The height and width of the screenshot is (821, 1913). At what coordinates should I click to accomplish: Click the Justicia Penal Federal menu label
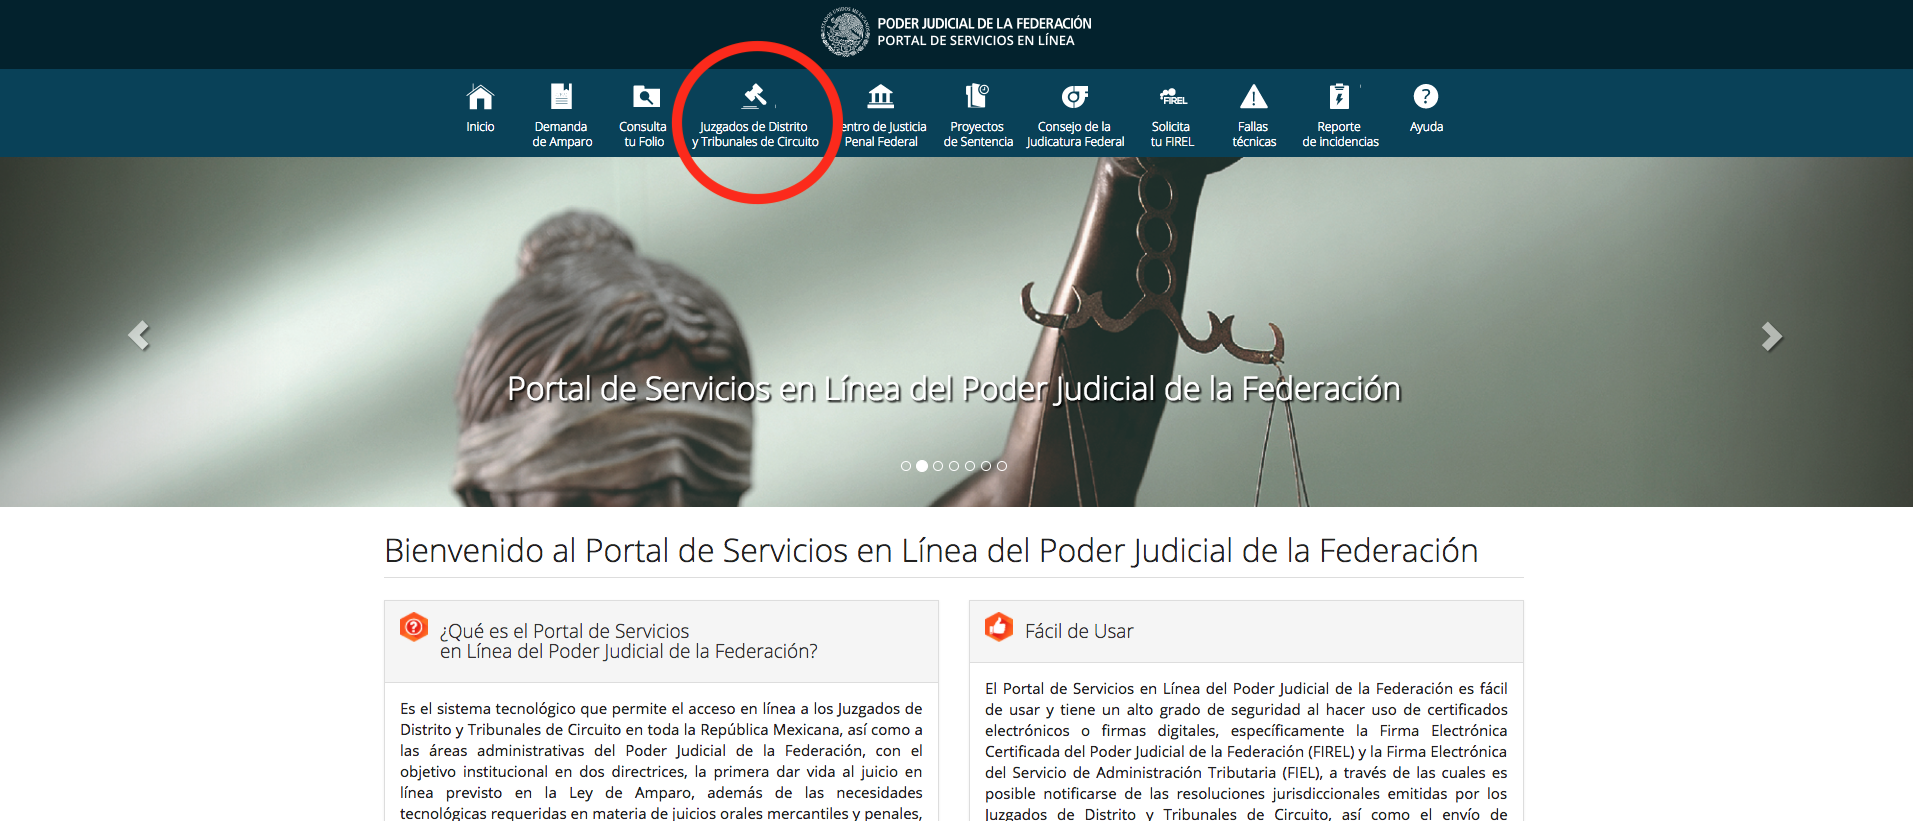coord(884,134)
